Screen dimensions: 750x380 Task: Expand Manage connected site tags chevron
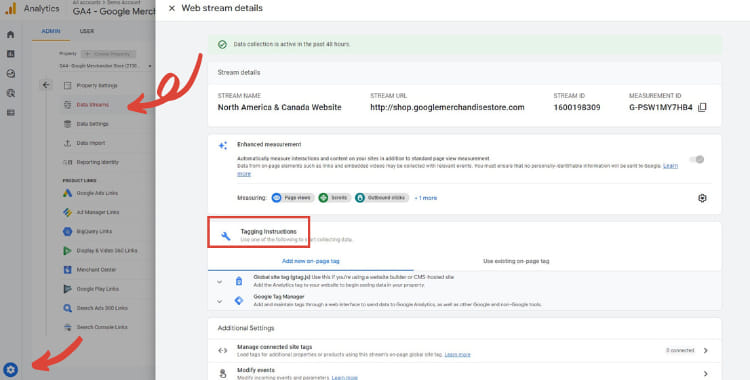[x=706, y=350]
